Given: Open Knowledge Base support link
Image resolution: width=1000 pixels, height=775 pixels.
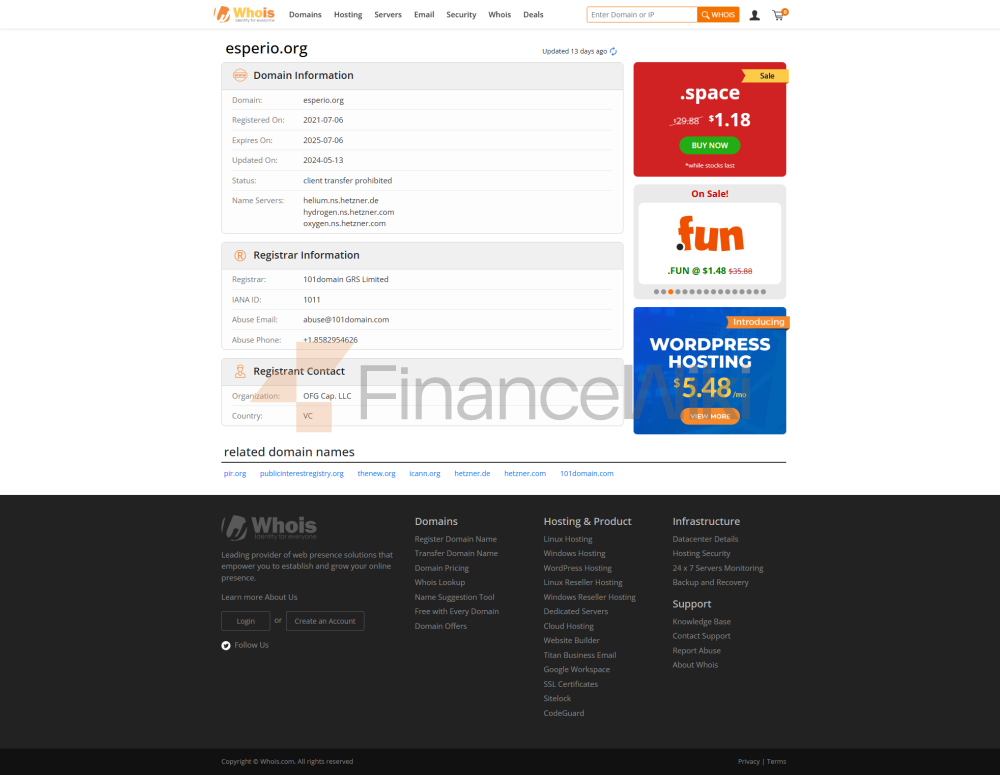Looking at the screenshot, I should 701,621.
